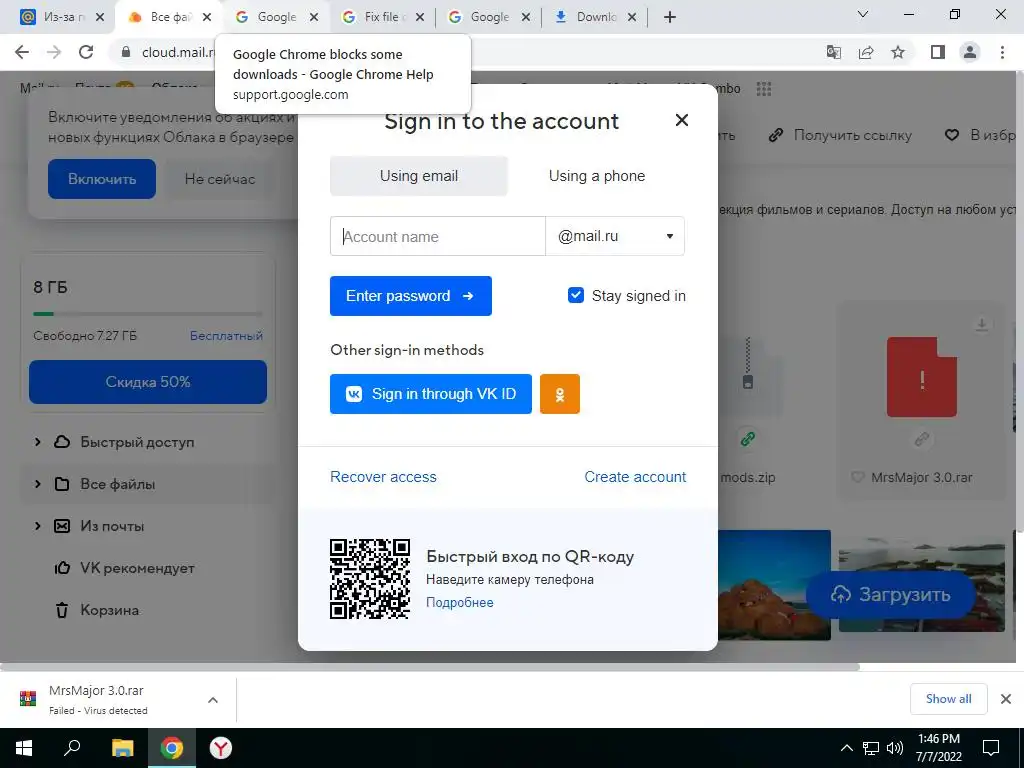The height and width of the screenshot is (768, 1024).
Task: Open the tab search chevron
Action: [863, 14]
